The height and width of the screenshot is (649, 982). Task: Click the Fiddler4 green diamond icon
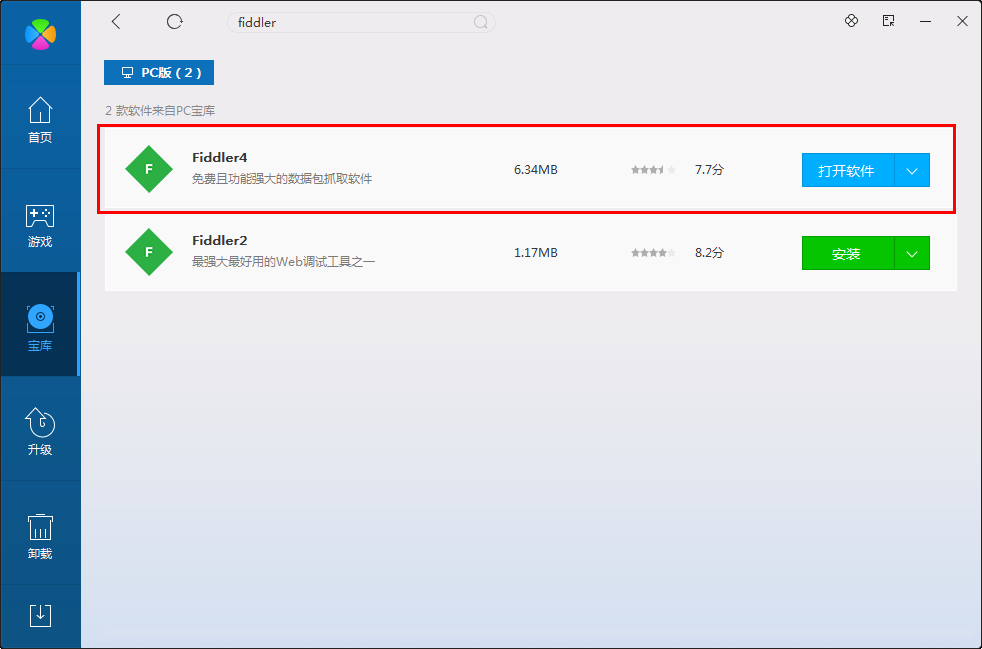tap(149, 169)
